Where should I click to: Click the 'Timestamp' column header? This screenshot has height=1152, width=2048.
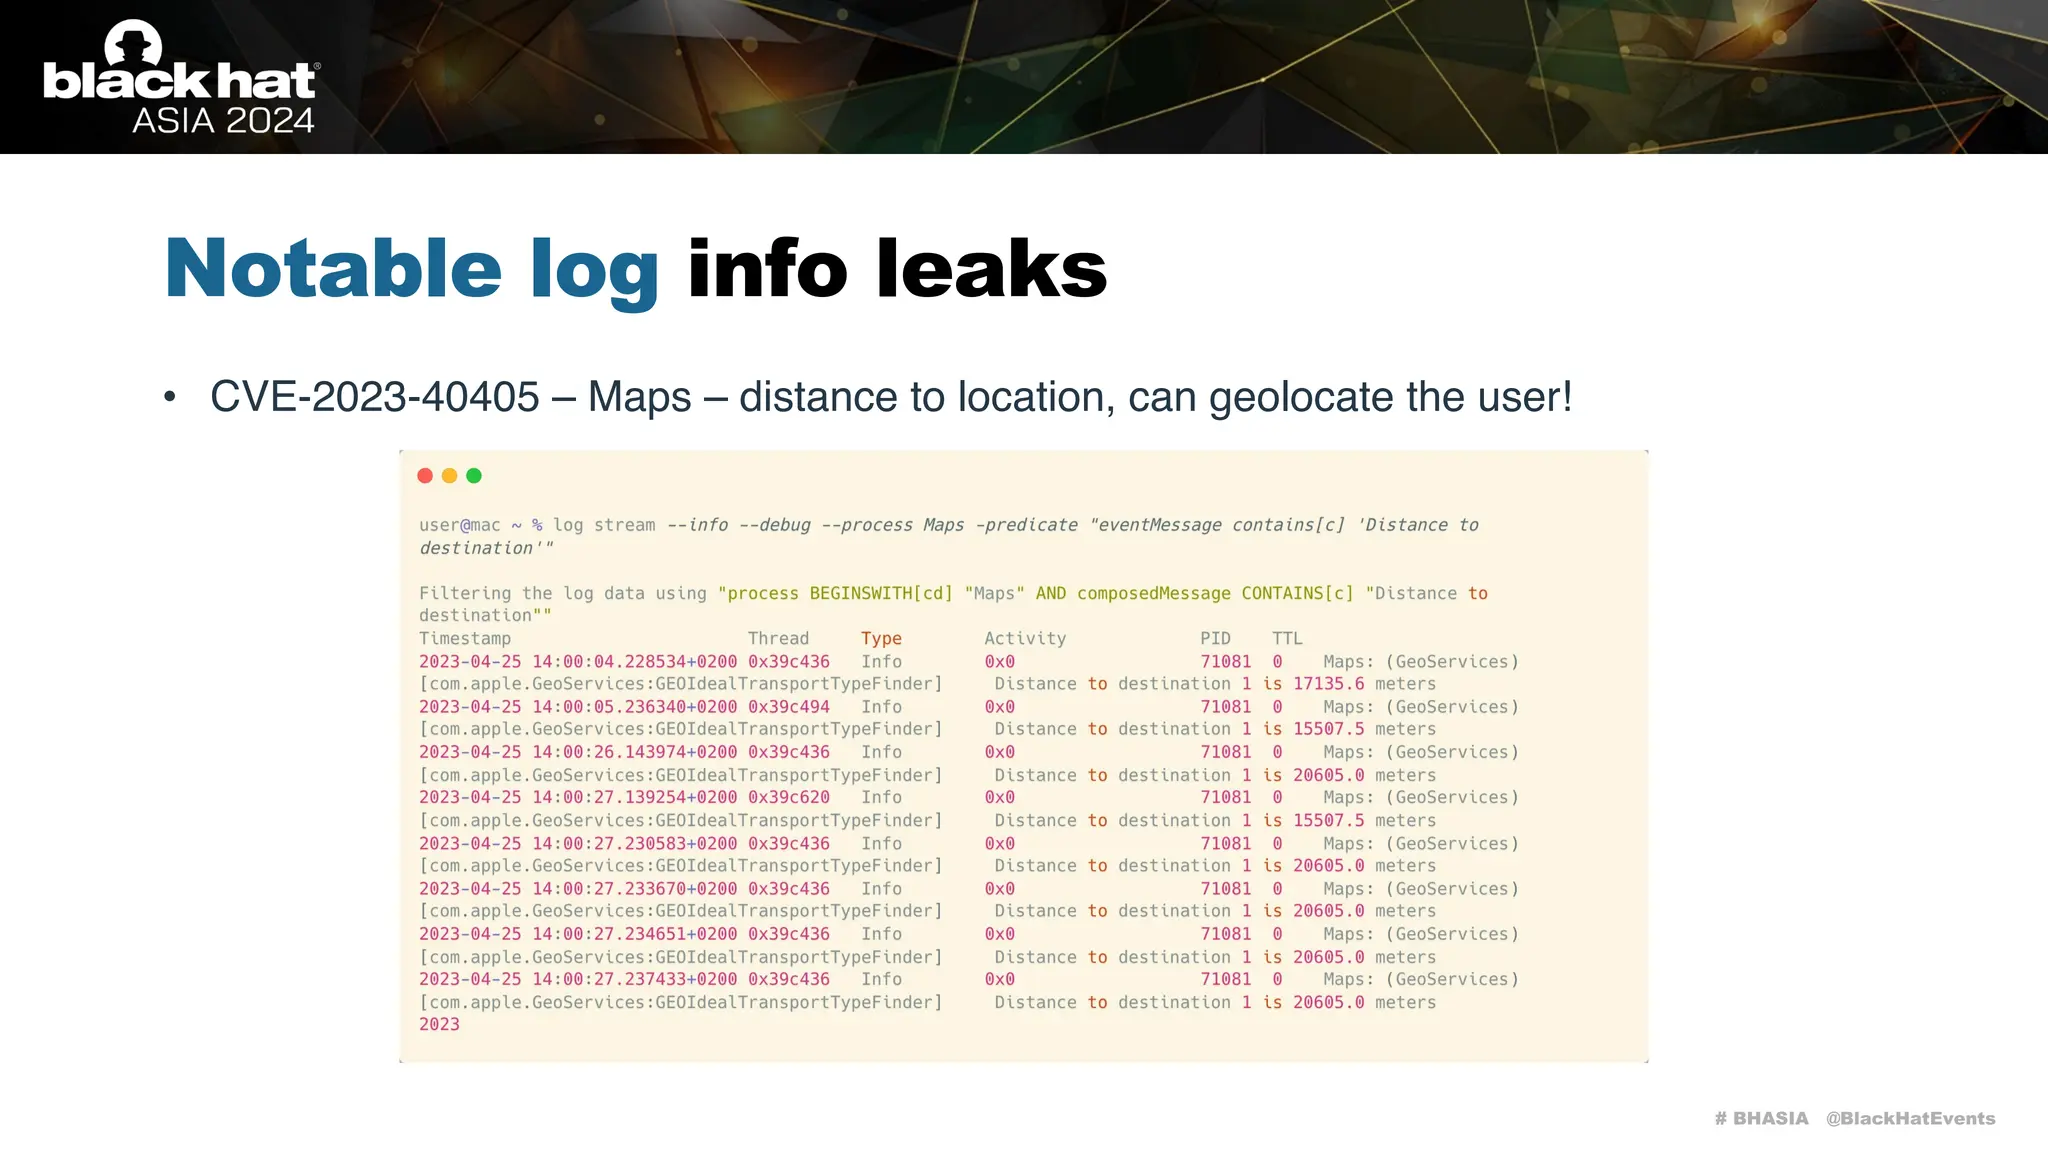click(465, 638)
